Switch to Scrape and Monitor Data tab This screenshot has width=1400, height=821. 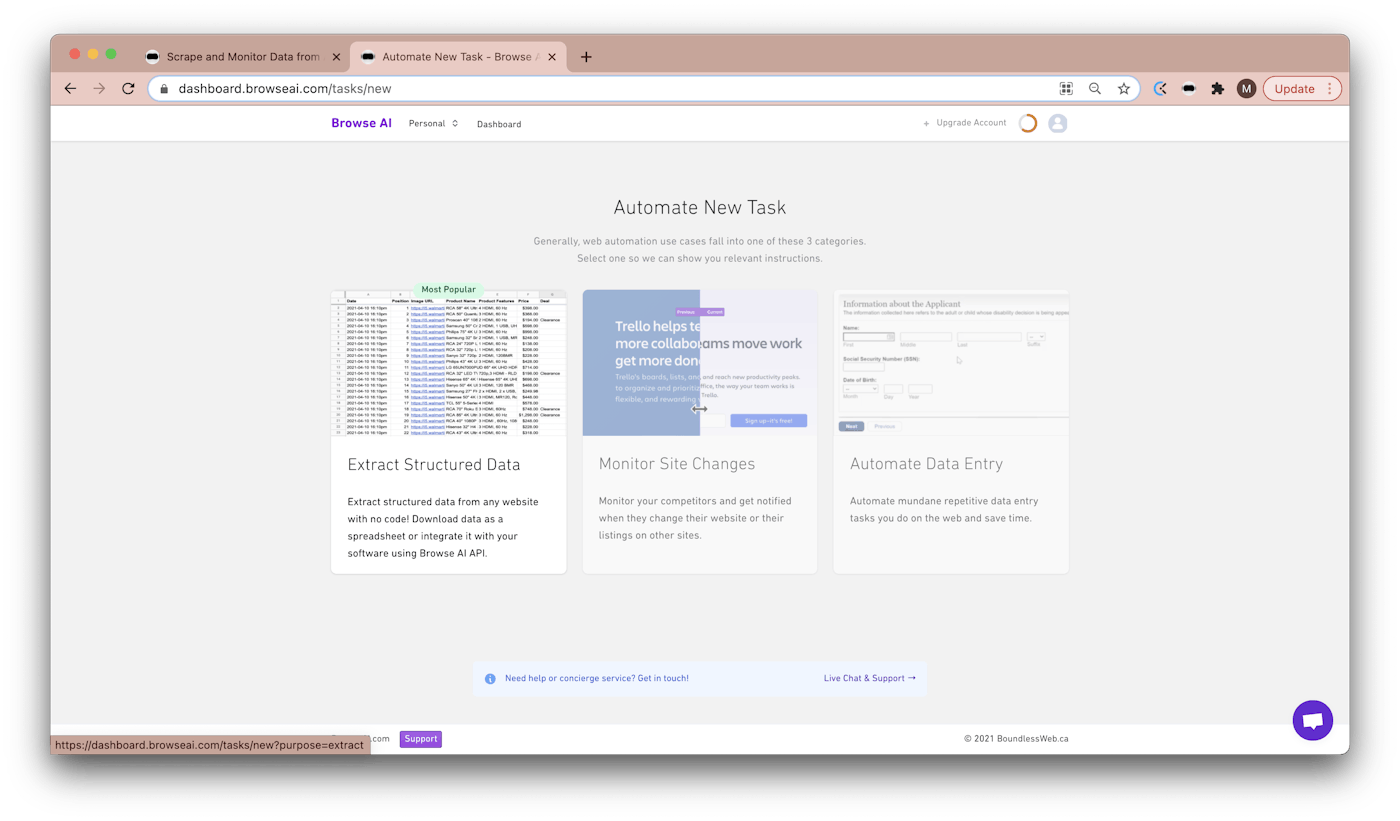pos(242,57)
